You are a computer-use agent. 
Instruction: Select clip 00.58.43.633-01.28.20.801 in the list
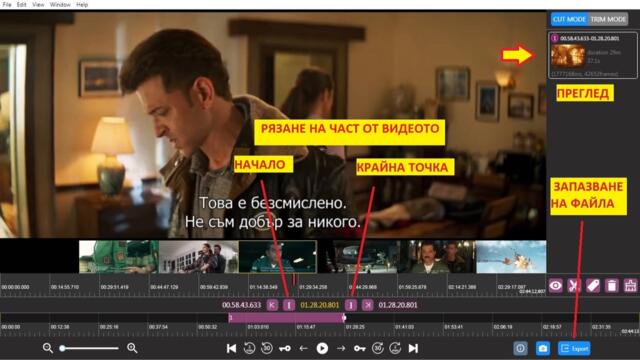click(593, 56)
